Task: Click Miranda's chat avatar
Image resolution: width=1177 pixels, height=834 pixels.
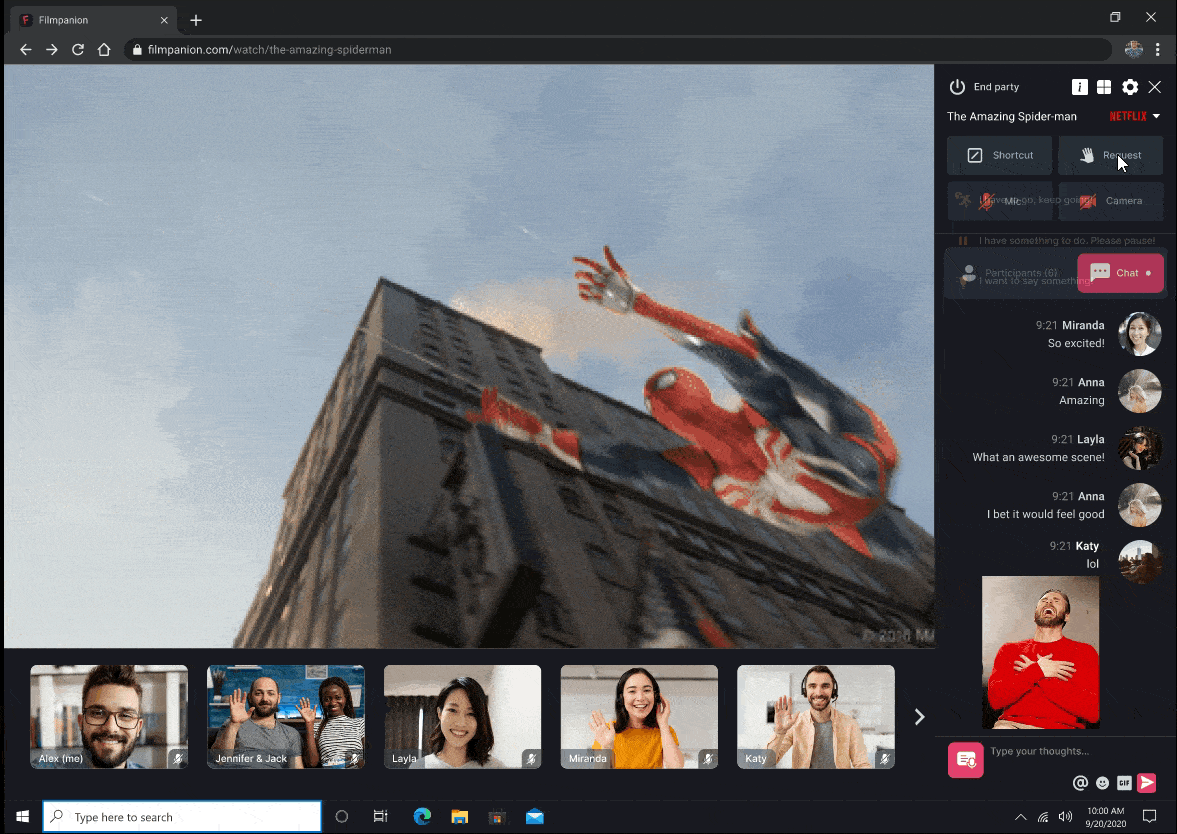Action: [x=1139, y=334]
